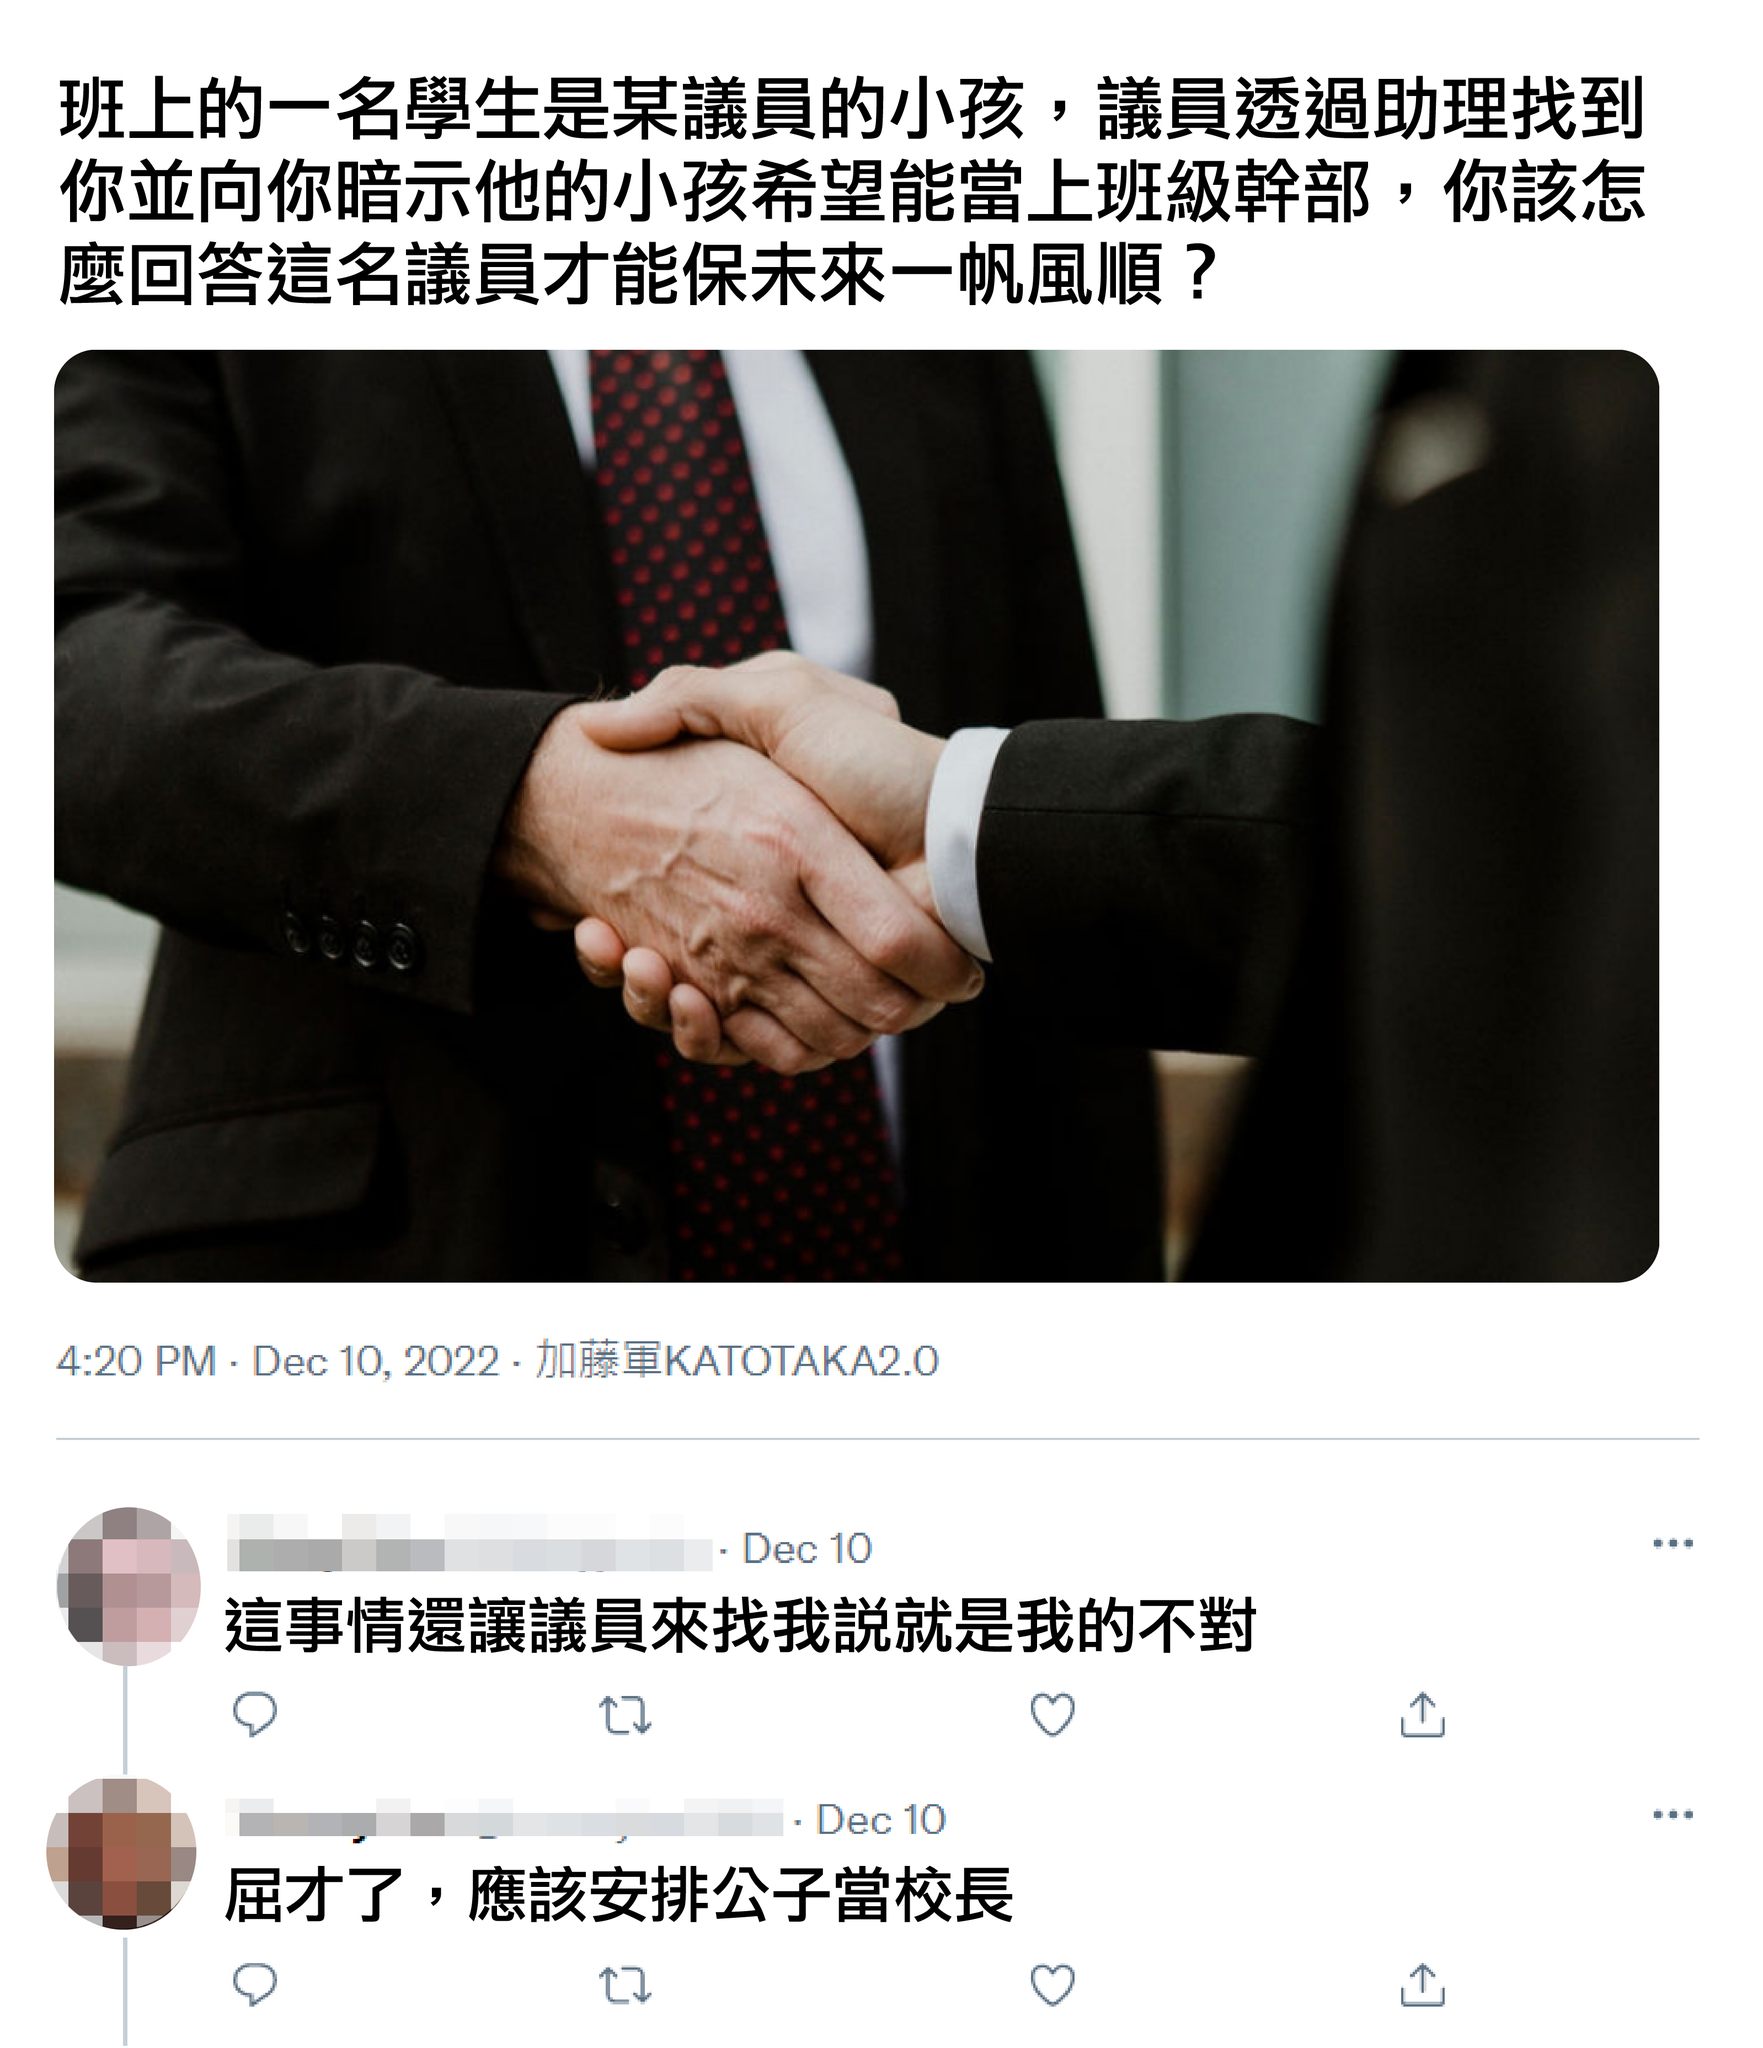Viewport: 1763px width, 2048px height.
Task: Click the first comment's Dec 10 date
Action: pyautogui.click(x=807, y=1549)
